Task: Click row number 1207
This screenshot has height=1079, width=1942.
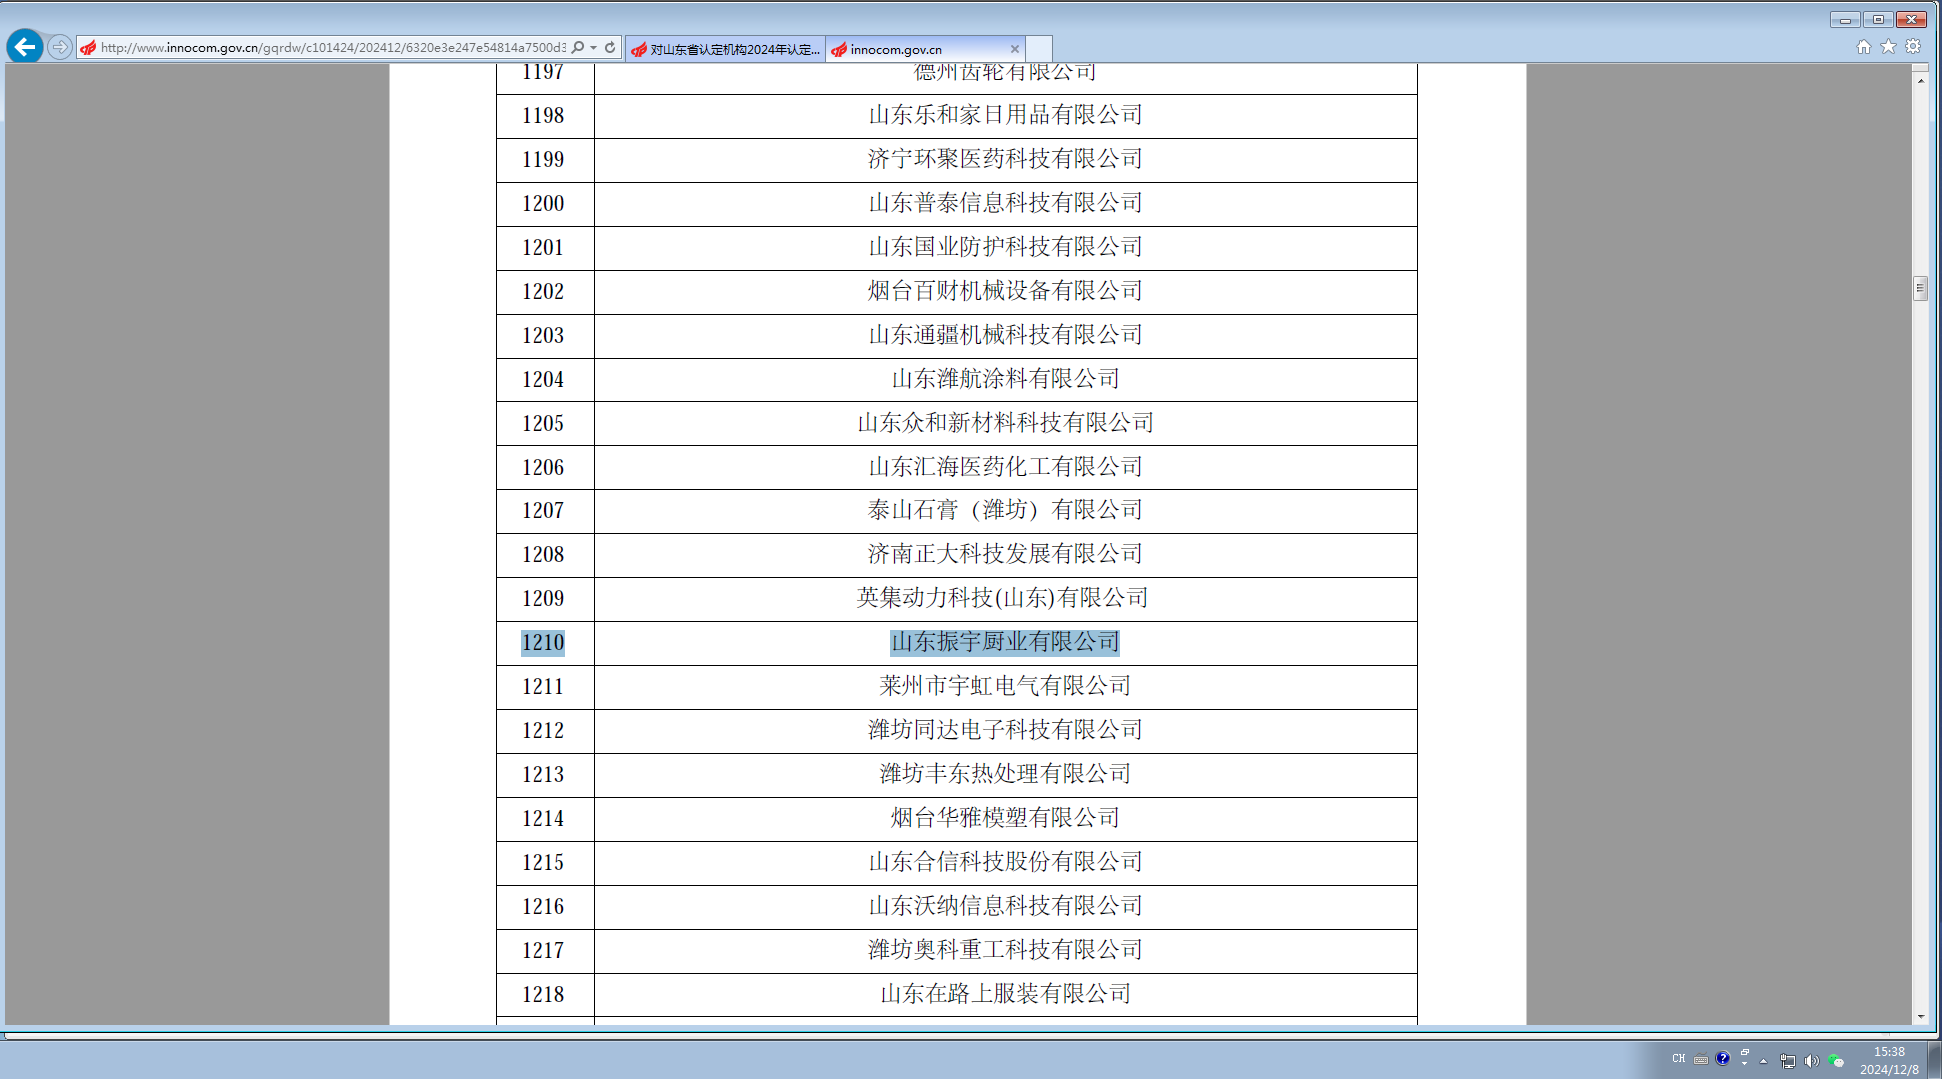Action: [x=543, y=511]
